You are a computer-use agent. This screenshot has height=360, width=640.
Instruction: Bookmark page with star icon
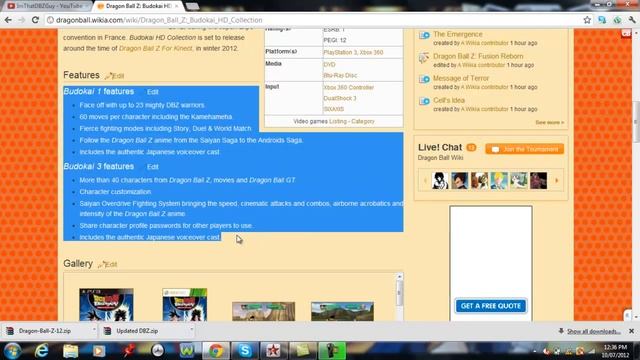pyautogui.click(x=587, y=20)
